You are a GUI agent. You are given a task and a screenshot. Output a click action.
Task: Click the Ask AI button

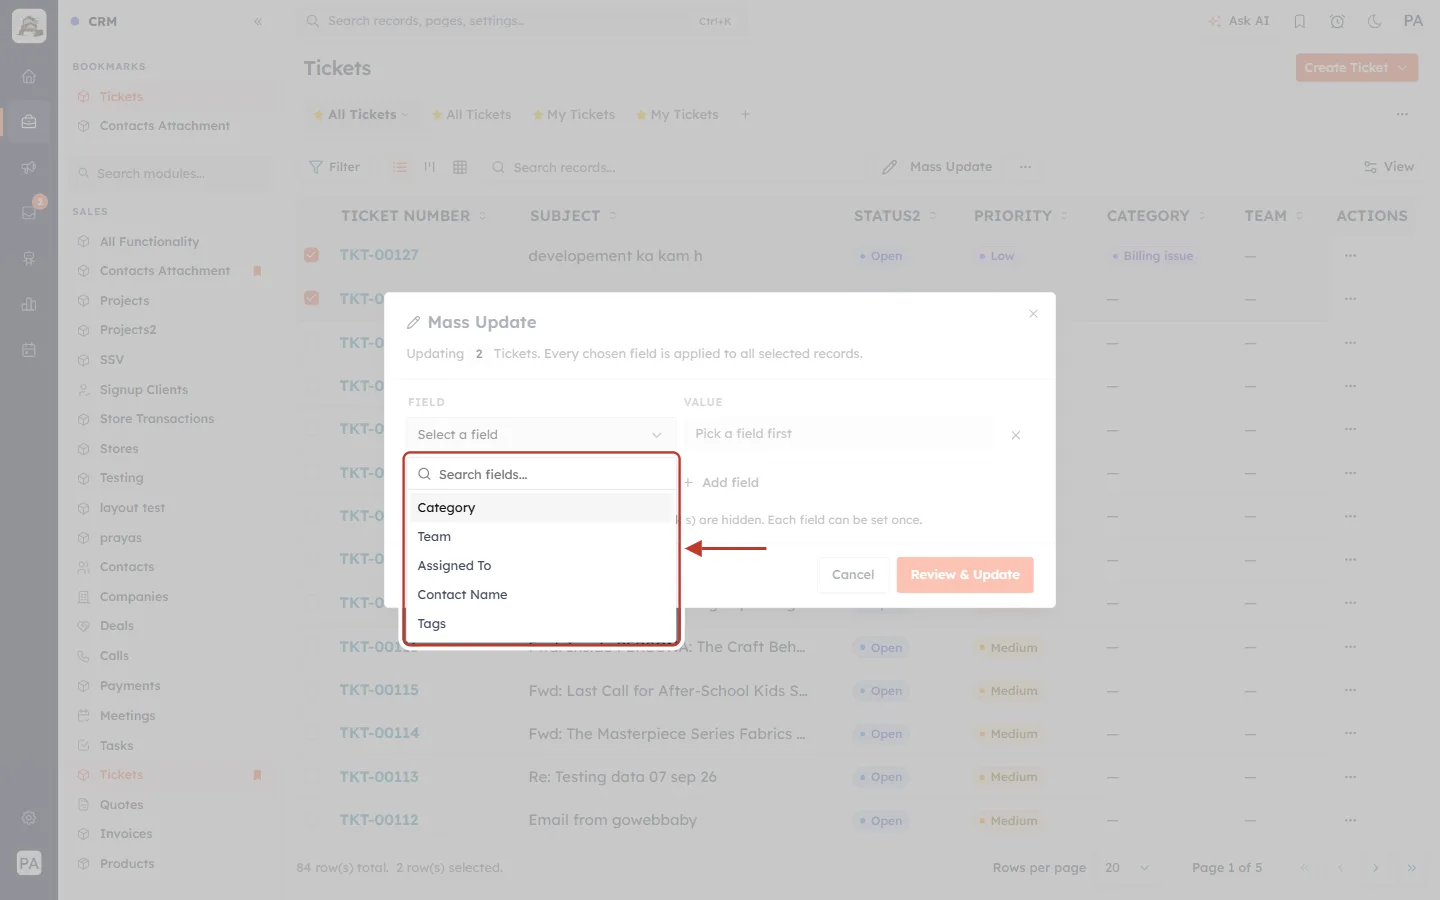1239,21
